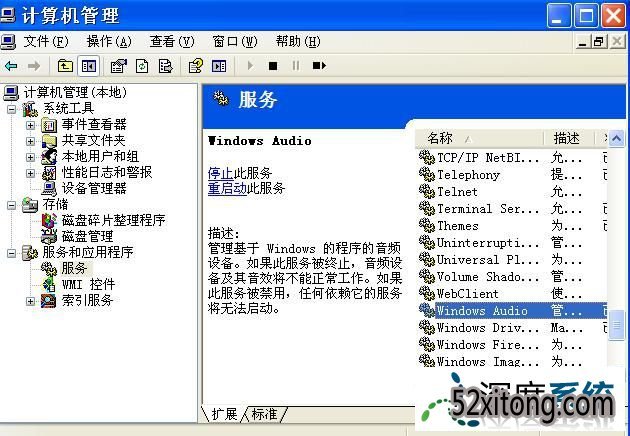
Task: Click the 共享文件夹 folder icon
Action: click(x=49, y=141)
